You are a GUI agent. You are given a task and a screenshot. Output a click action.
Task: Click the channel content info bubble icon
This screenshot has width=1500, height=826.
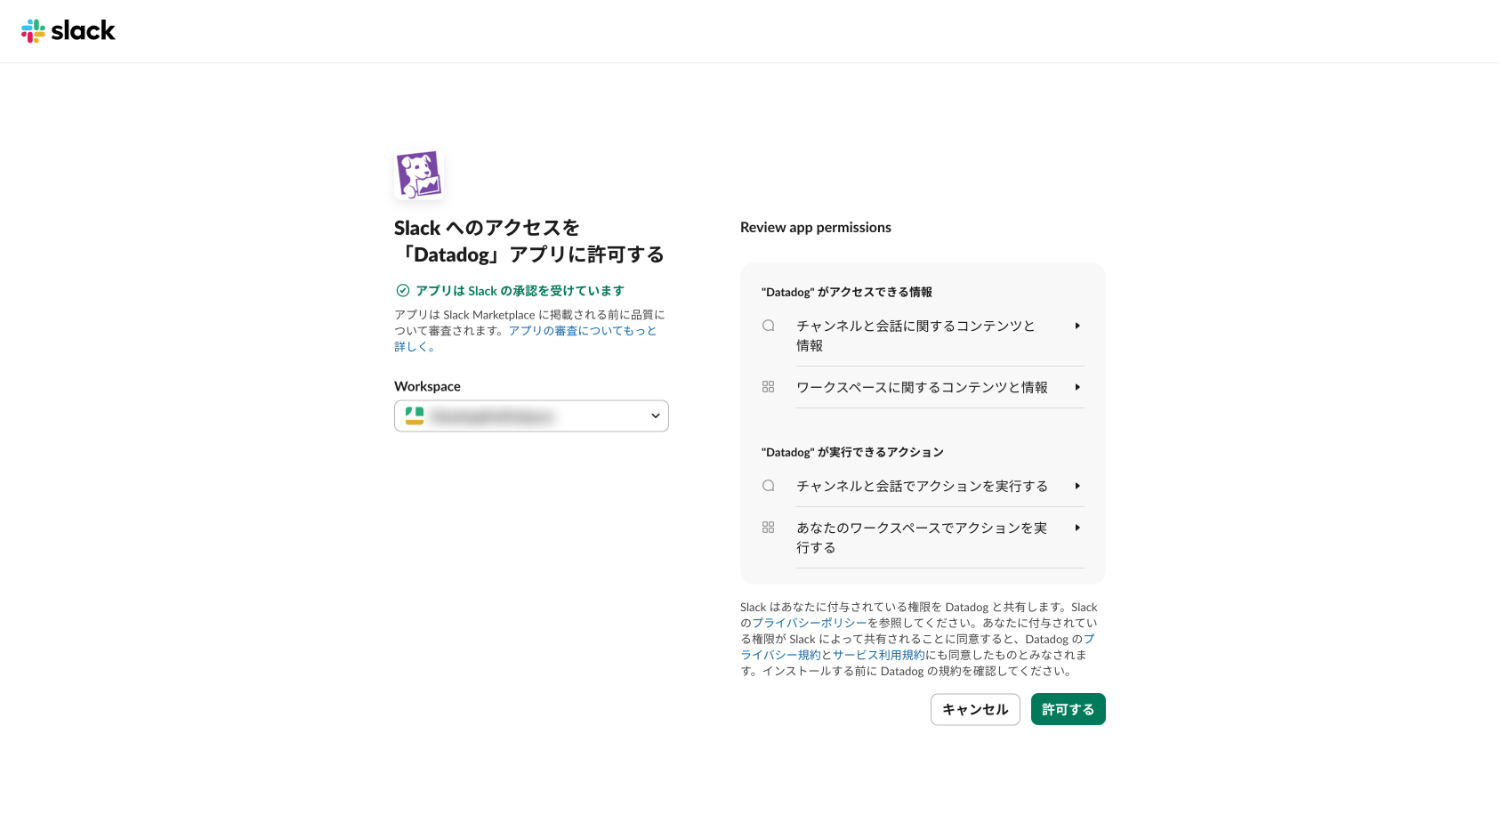point(768,326)
